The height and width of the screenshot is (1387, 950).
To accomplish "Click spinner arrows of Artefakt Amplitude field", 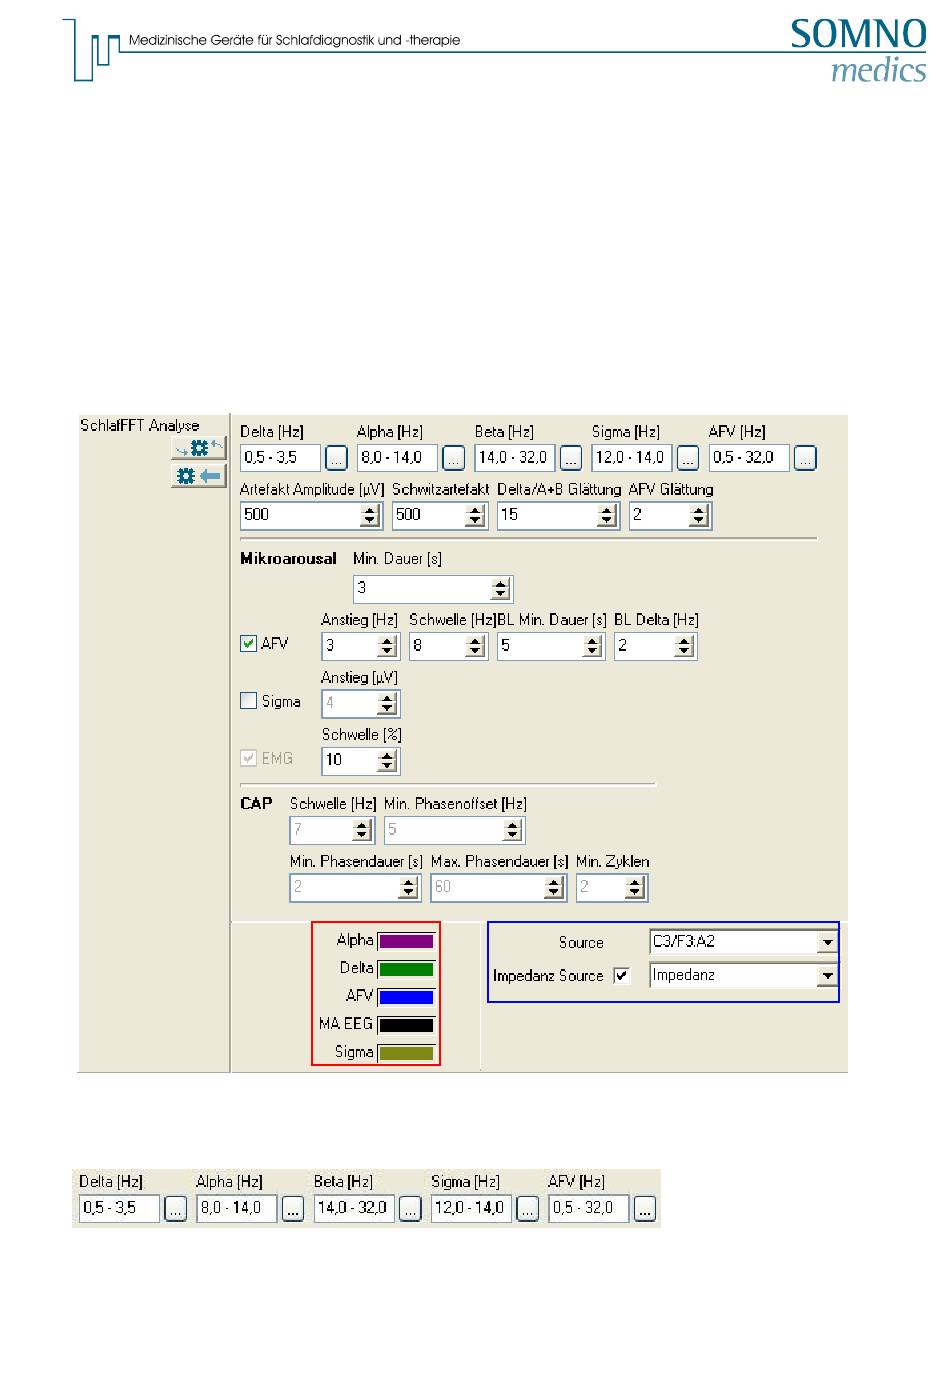I will [x=370, y=515].
